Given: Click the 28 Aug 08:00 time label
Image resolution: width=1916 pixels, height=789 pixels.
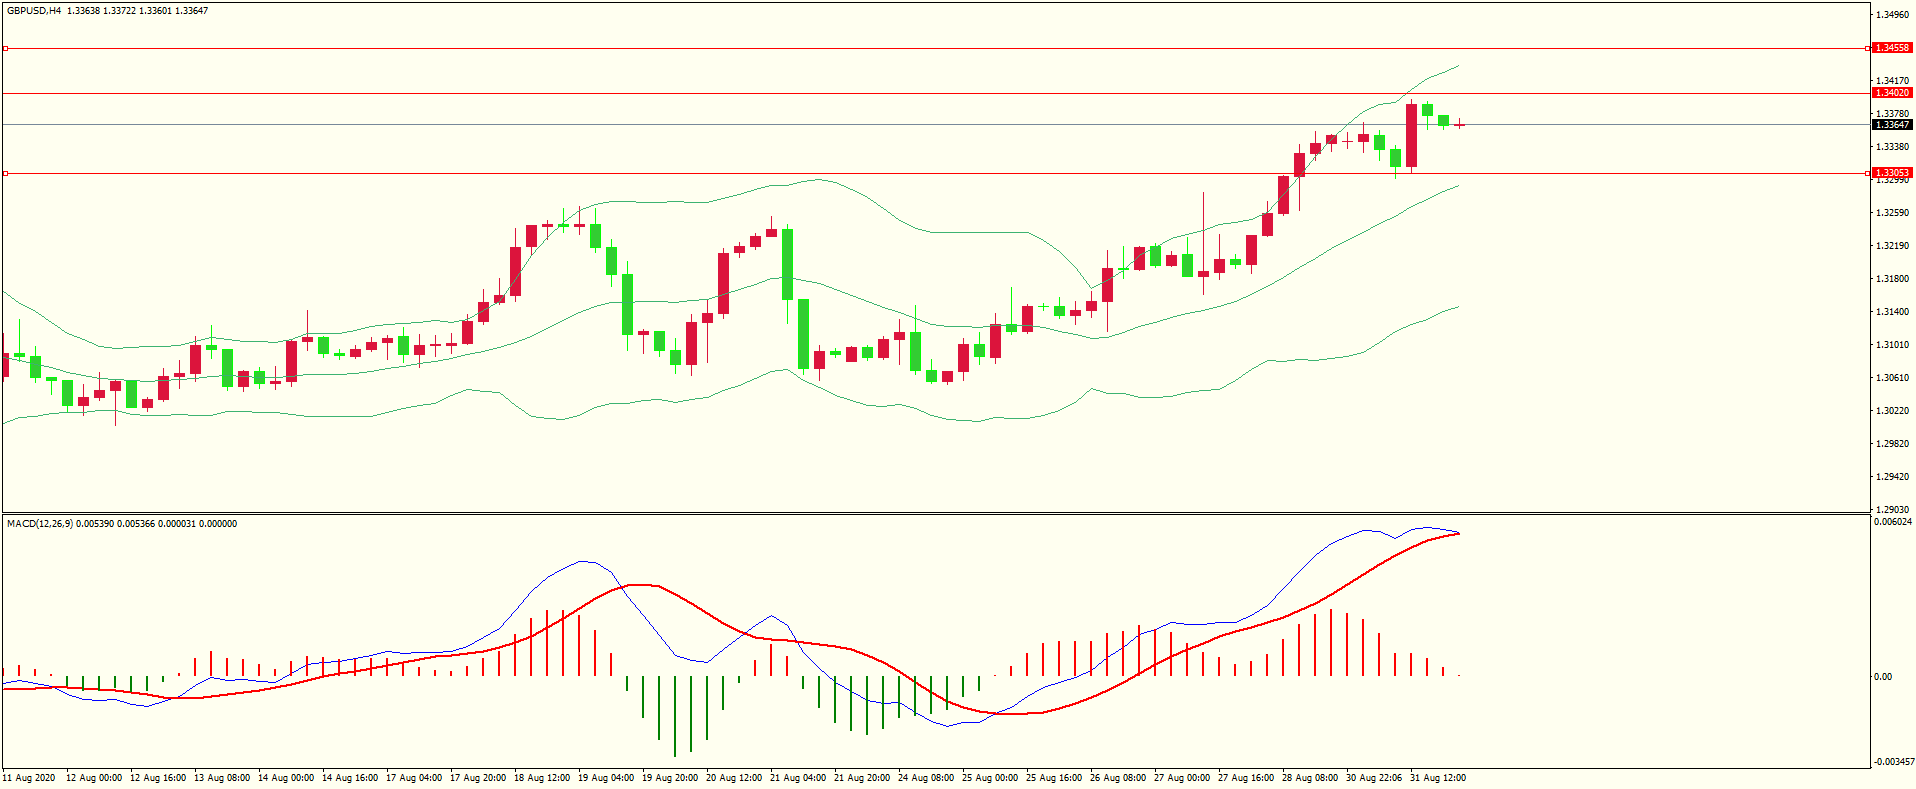Looking at the screenshot, I should 1310,778.
